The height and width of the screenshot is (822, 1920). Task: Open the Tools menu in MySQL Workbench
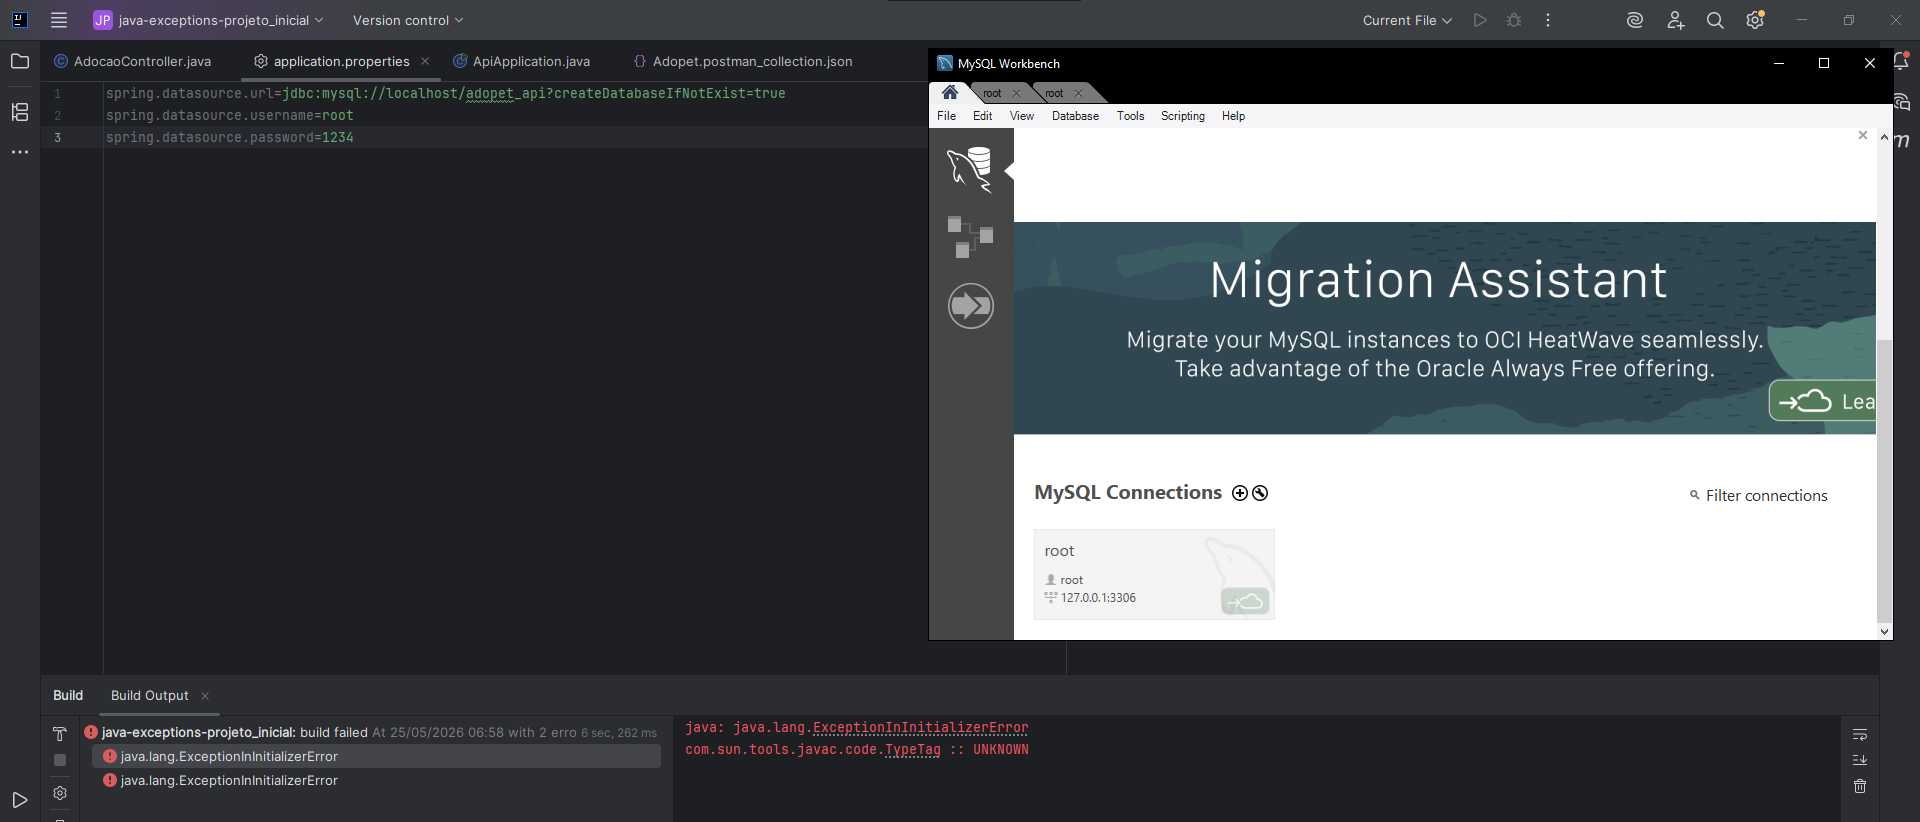(1131, 116)
